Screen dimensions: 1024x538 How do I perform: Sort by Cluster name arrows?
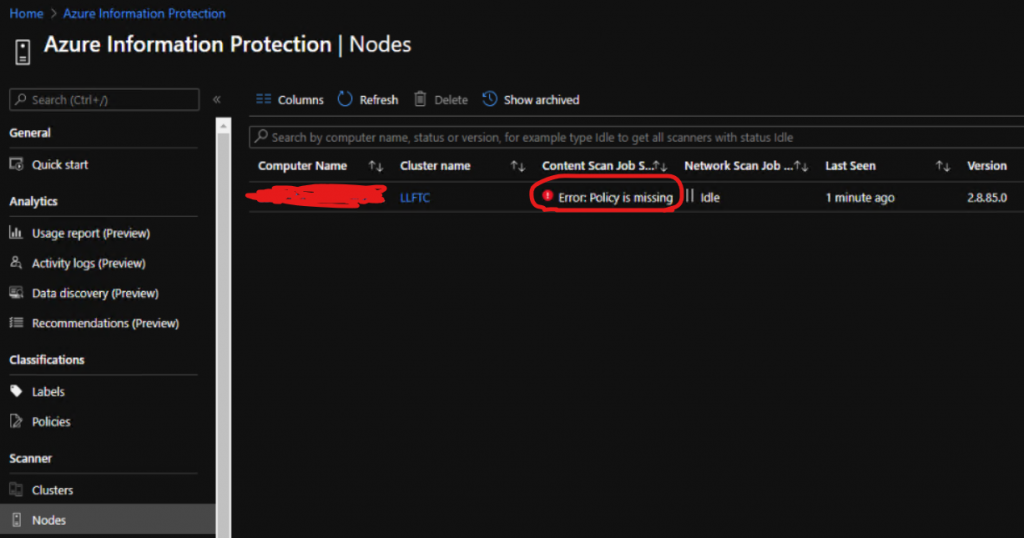point(518,166)
